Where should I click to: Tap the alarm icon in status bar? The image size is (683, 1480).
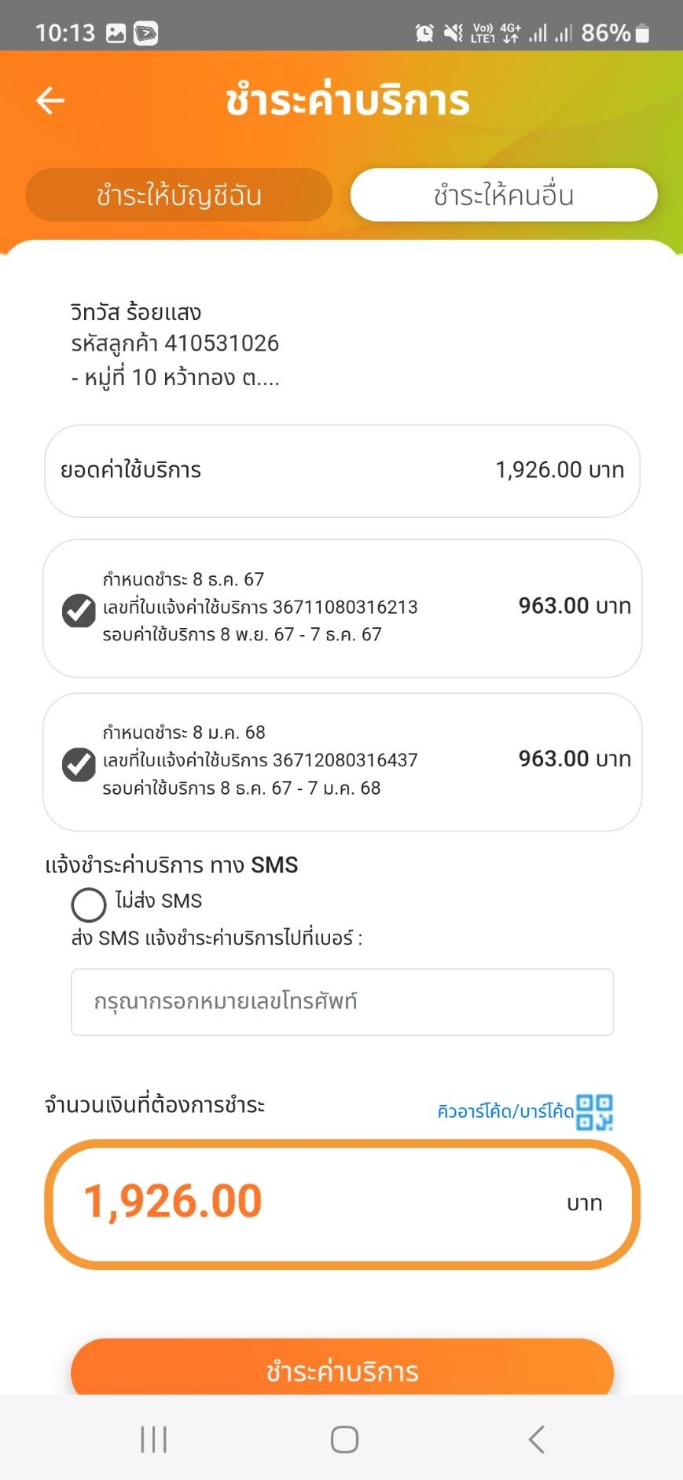point(425,33)
